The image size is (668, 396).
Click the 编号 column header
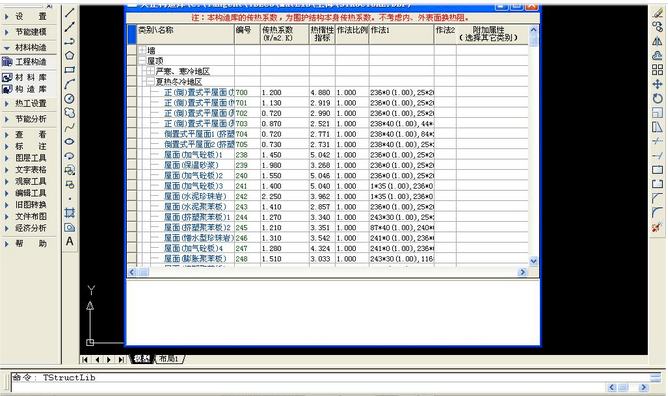coord(248,34)
